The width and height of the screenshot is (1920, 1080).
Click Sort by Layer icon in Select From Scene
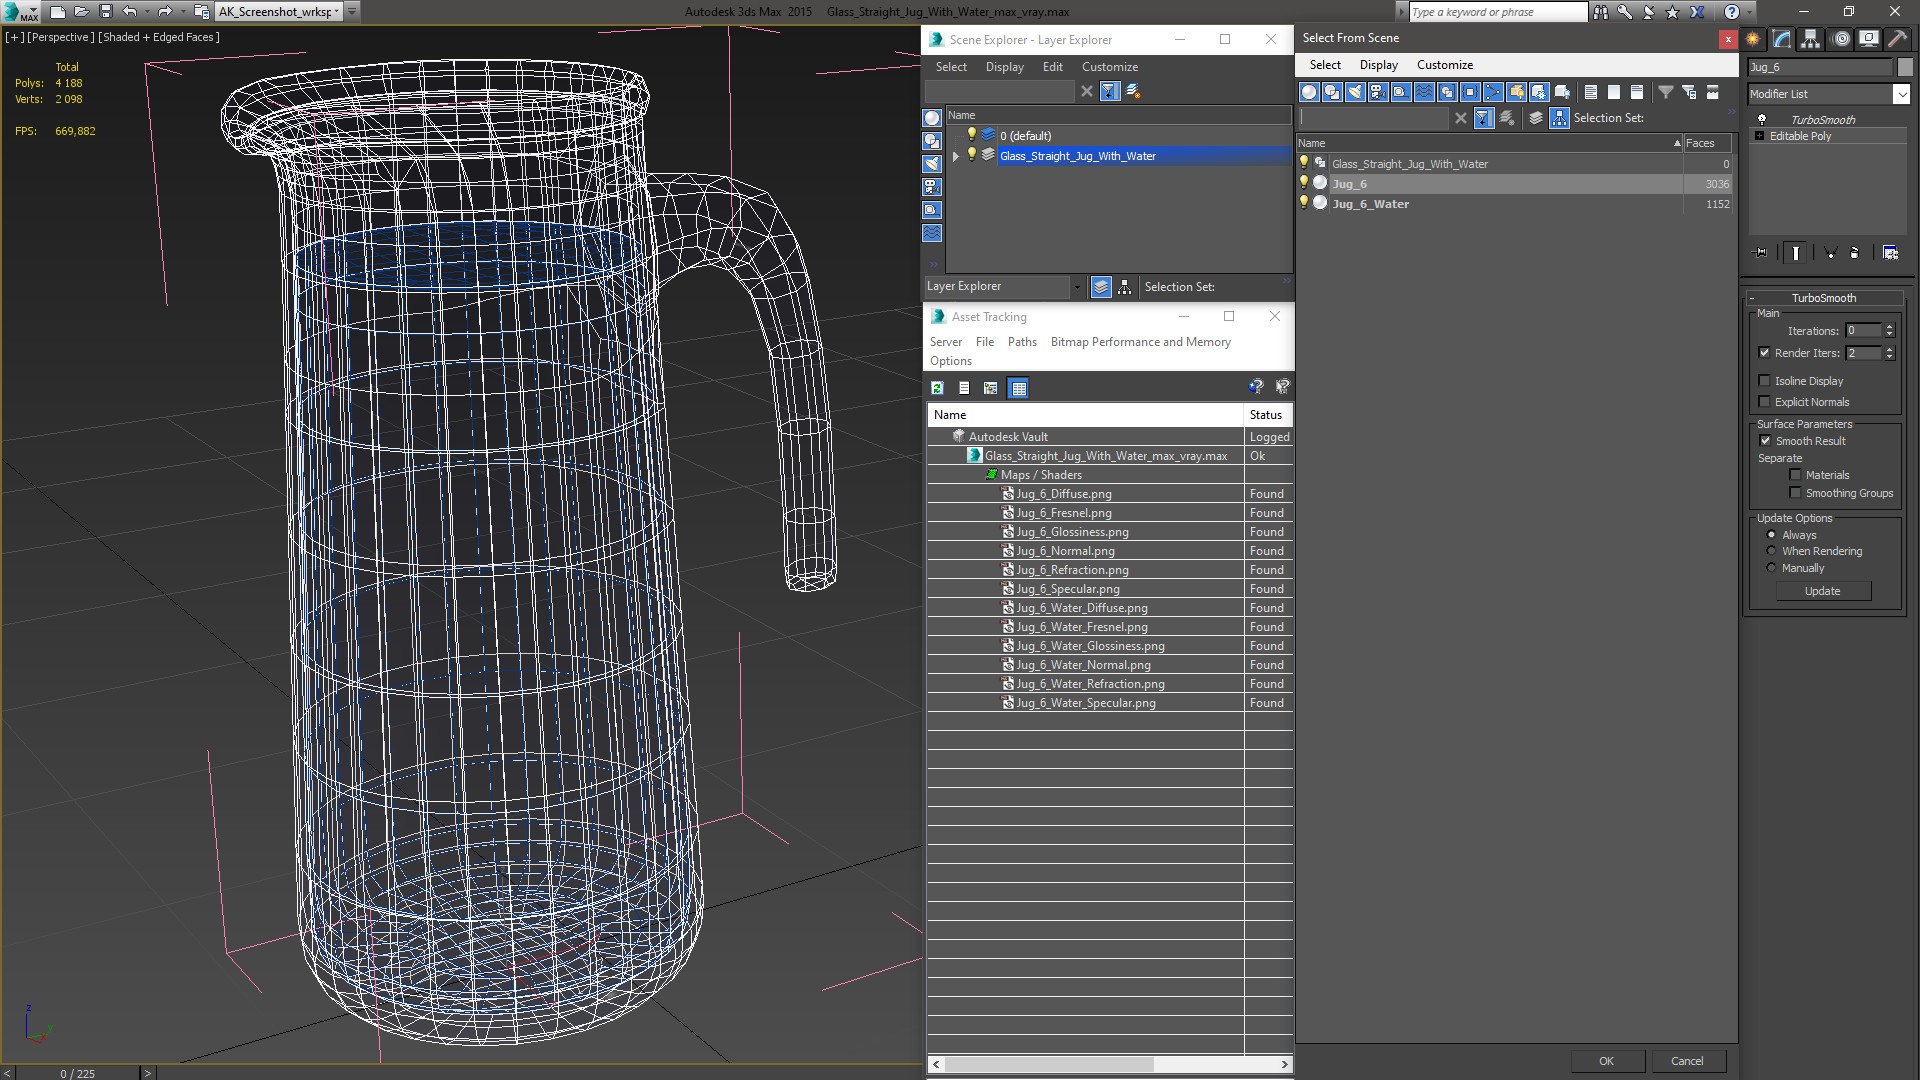[x=1536, y=118]
